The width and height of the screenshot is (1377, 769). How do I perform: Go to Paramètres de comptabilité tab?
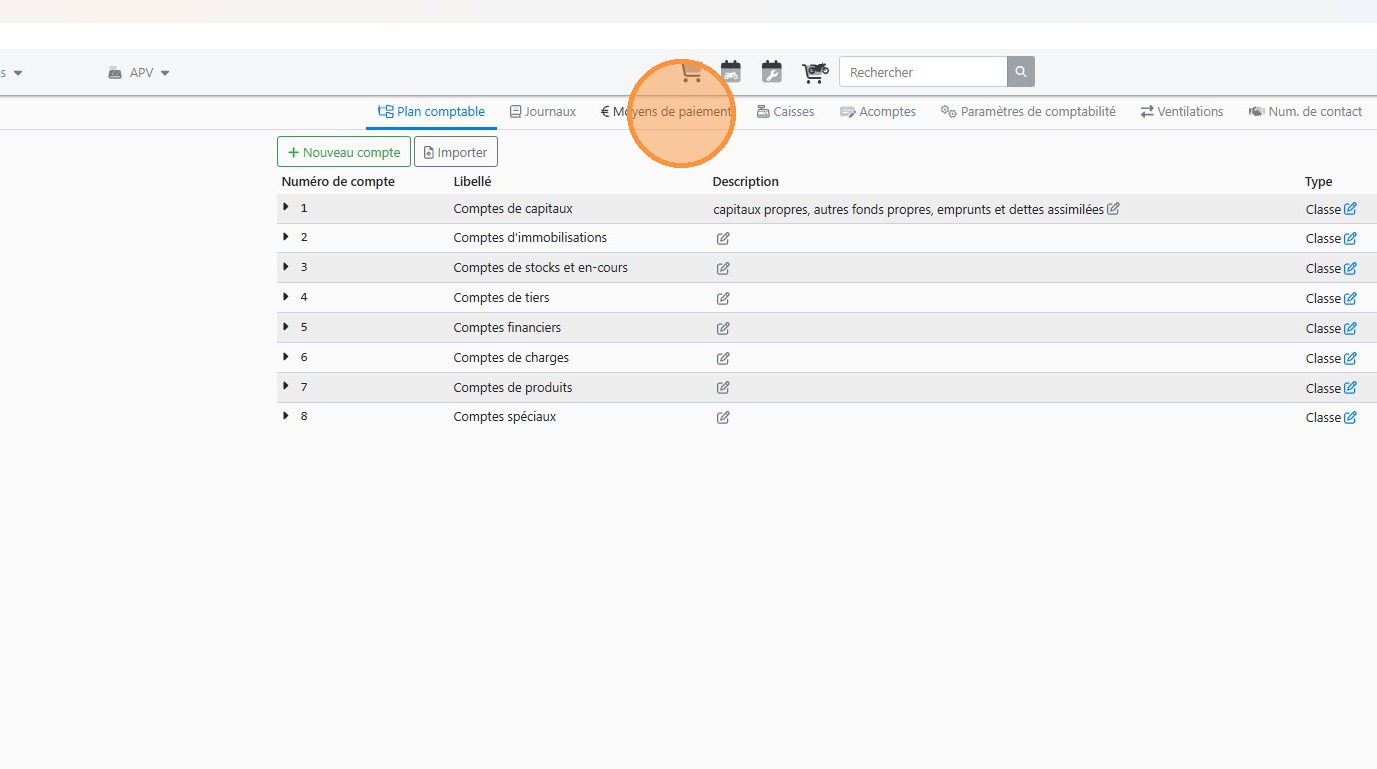coord(1028,112)
